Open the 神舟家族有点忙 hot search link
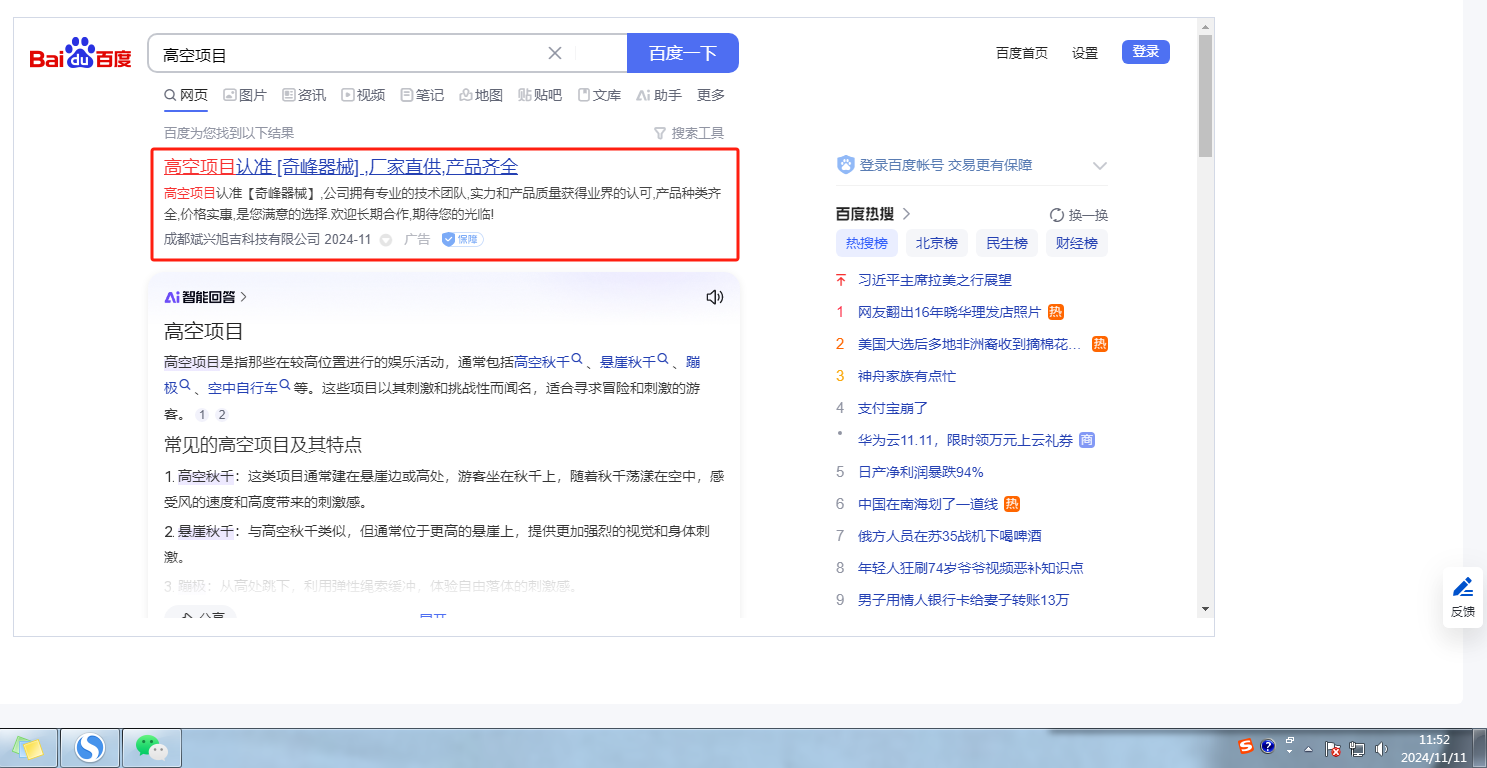This screenshot has width=1487, height=768. pos(907,376)
